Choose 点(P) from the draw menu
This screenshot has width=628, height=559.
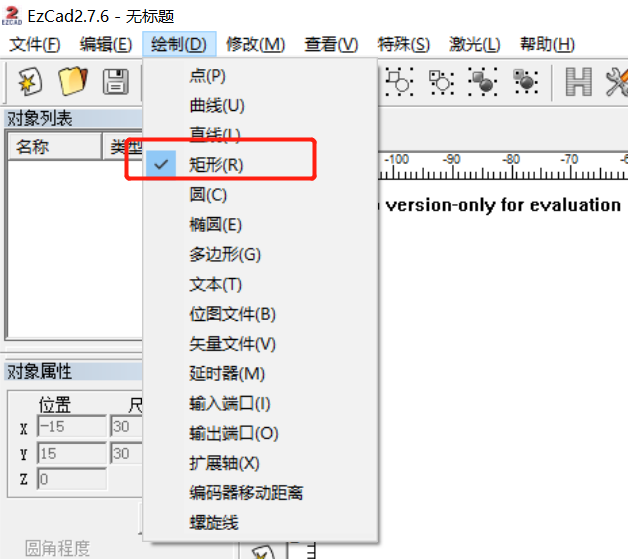pyautogui.click(x=260, y=76)
